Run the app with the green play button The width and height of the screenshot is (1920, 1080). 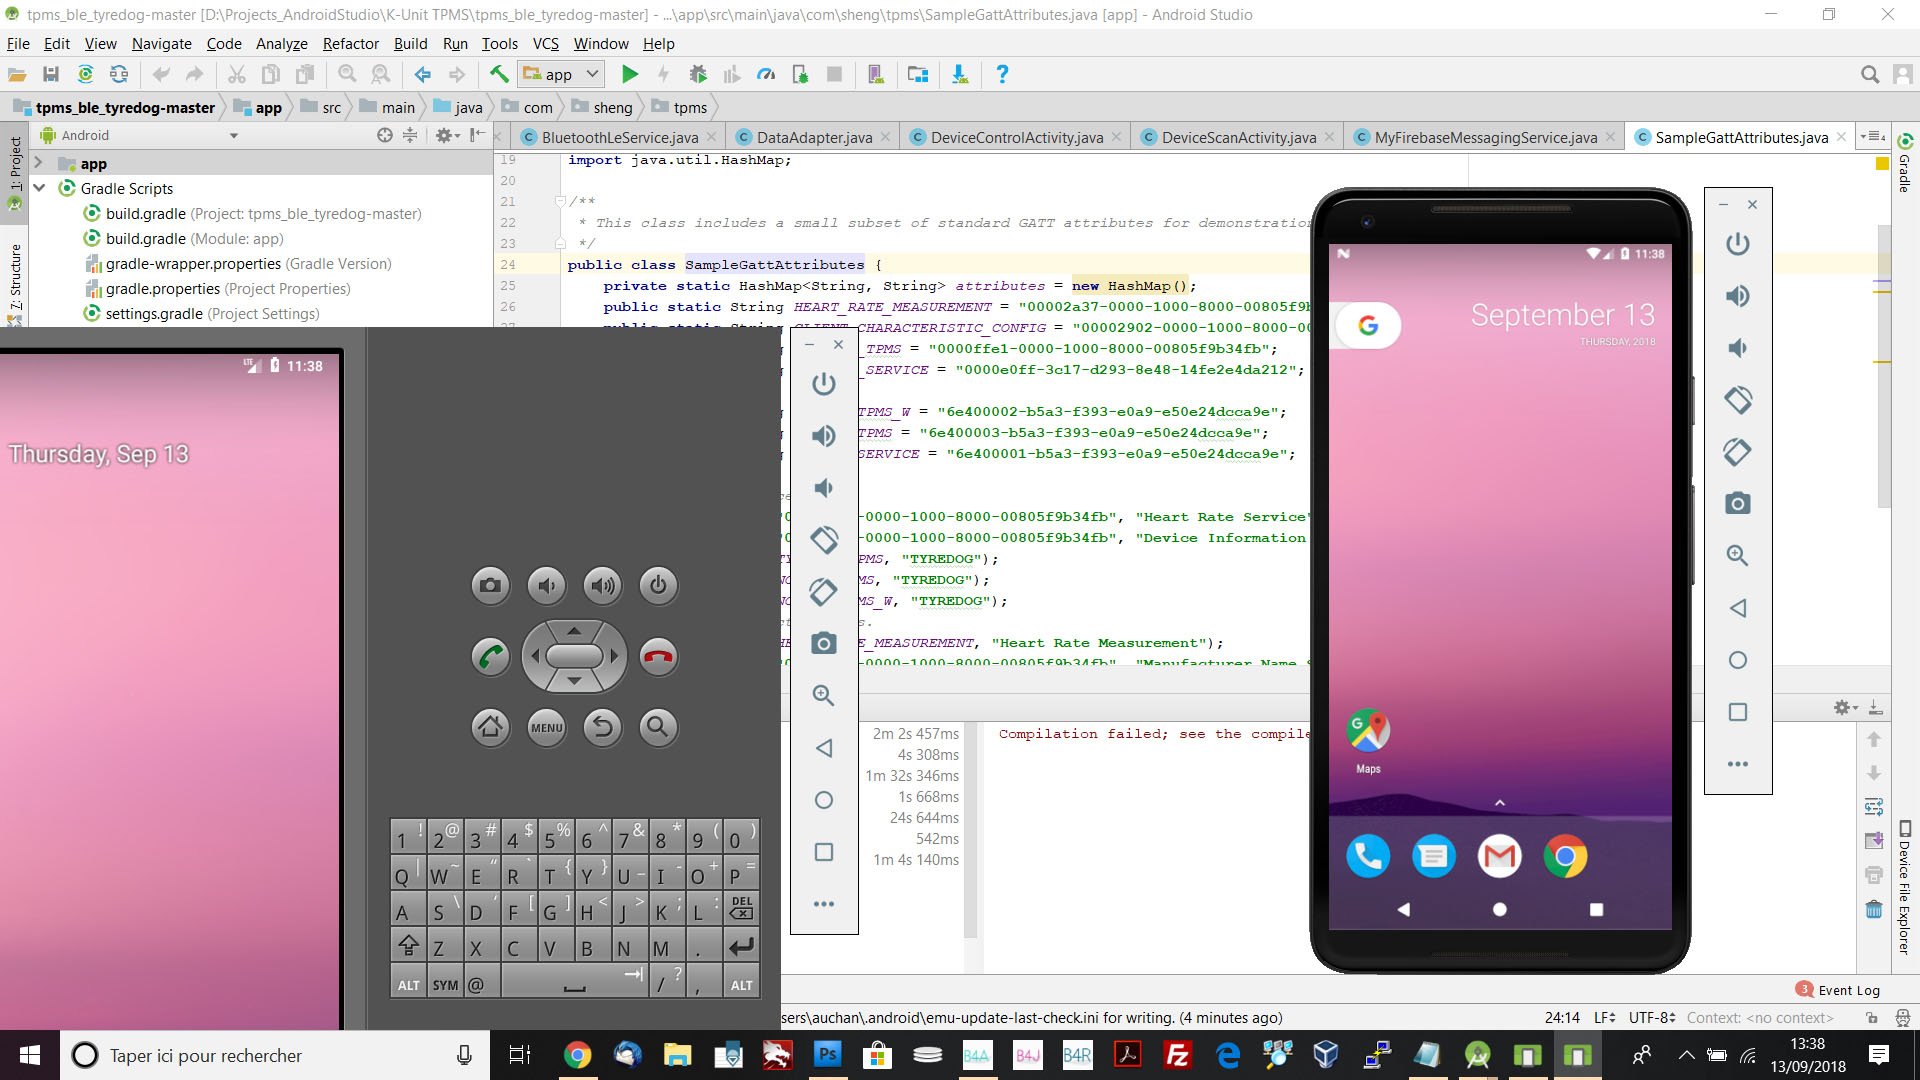pos(630,74)
